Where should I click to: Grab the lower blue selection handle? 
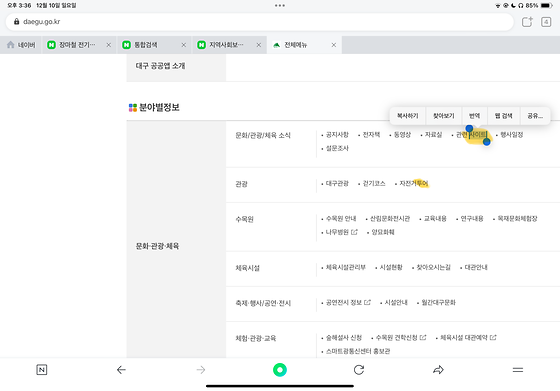tap(486, 142)
